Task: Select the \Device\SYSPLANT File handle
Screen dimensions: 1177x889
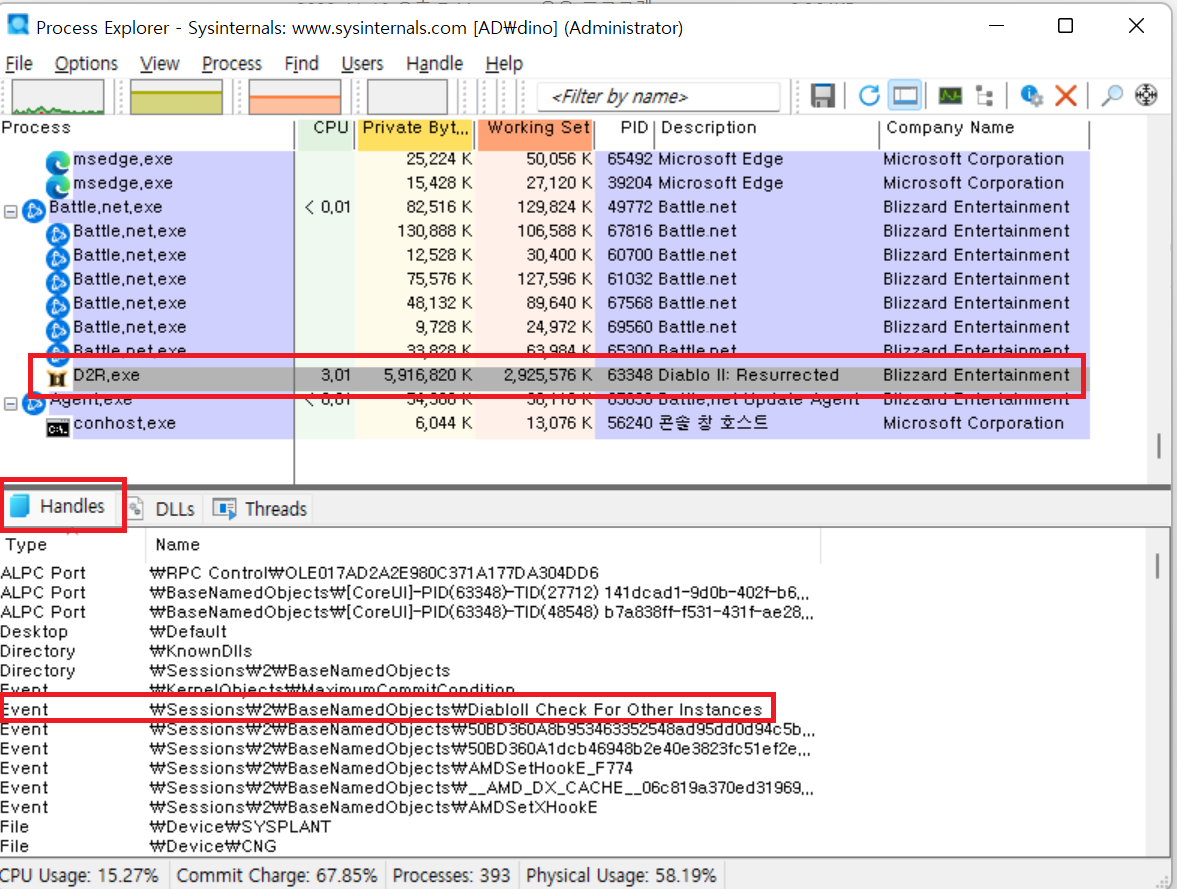Action: tap(409, 827)
